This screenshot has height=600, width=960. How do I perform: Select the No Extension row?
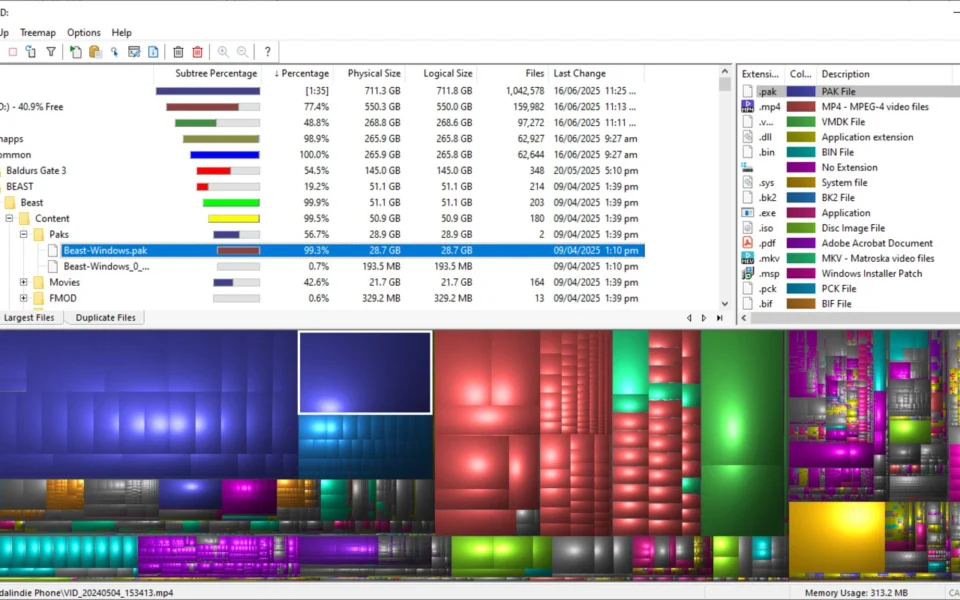[849, 167]
